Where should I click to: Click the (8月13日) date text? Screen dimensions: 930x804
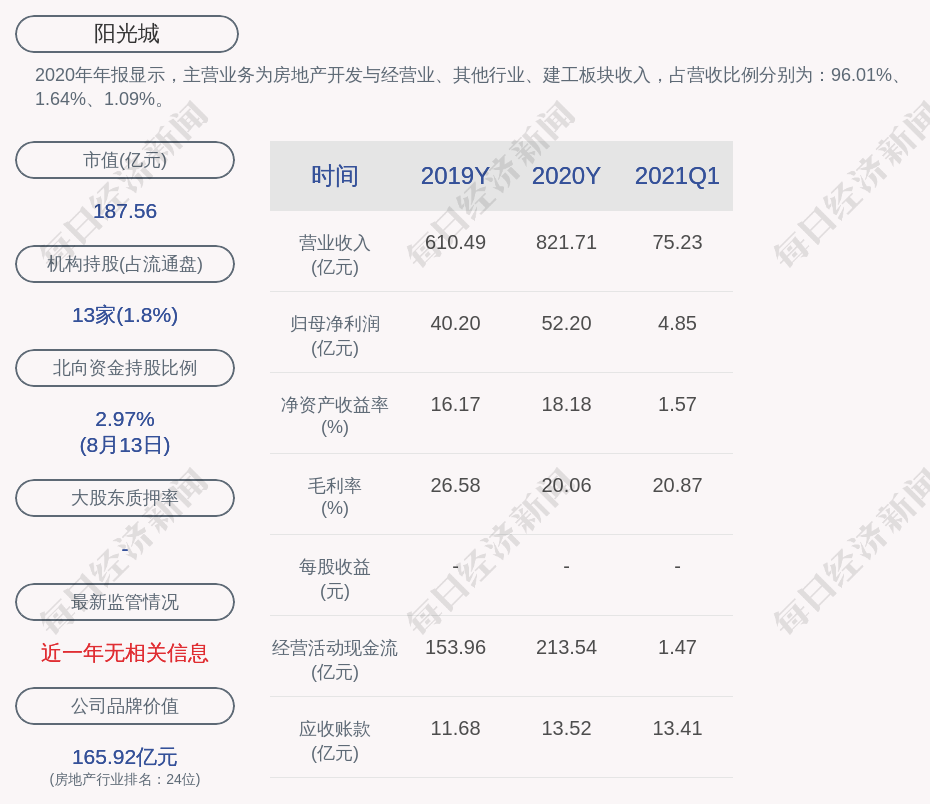pos(125,445)
